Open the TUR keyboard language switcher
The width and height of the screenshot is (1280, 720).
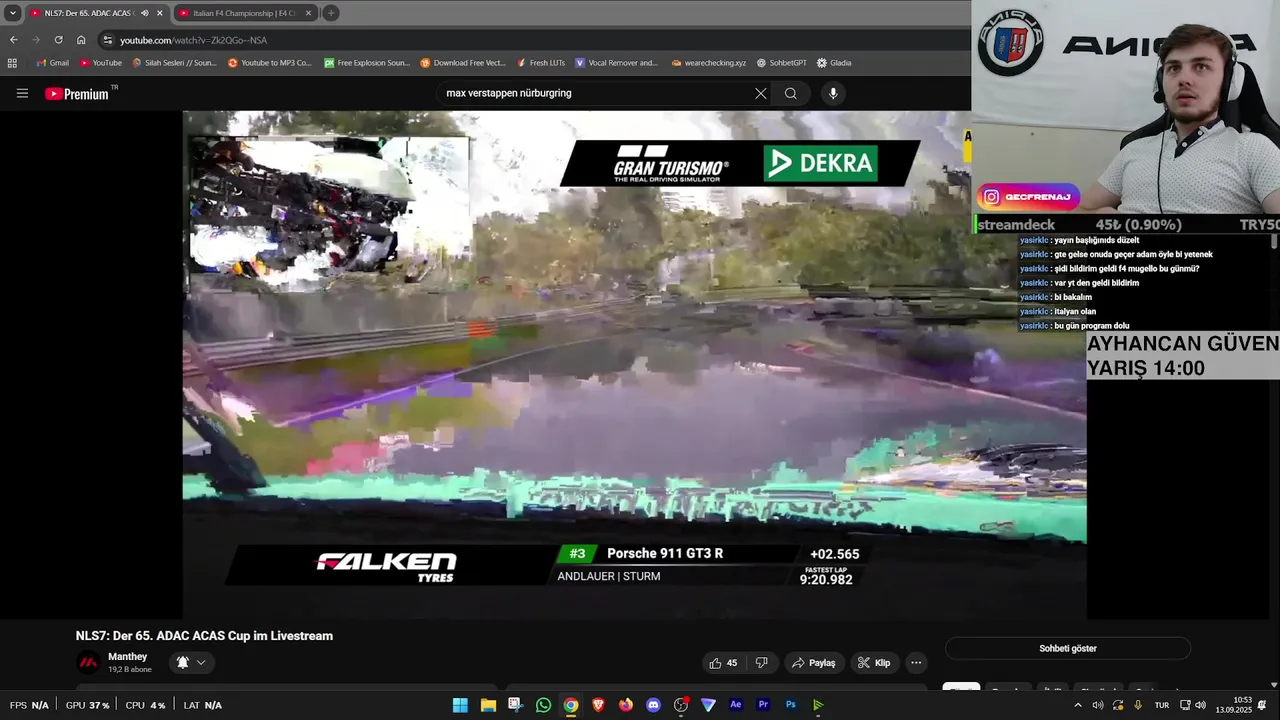click(x=1162, y=705)
